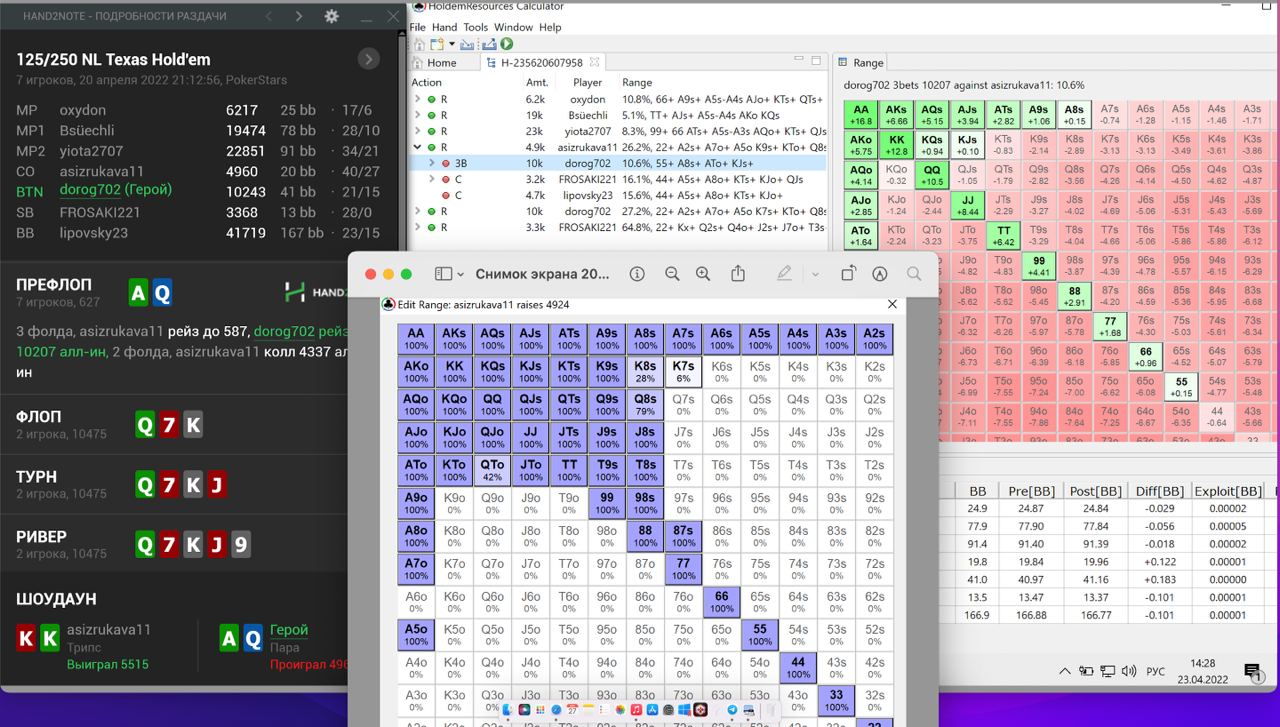Close the H-235620607958 tab

pyautogui.click(x=594, y=62)
